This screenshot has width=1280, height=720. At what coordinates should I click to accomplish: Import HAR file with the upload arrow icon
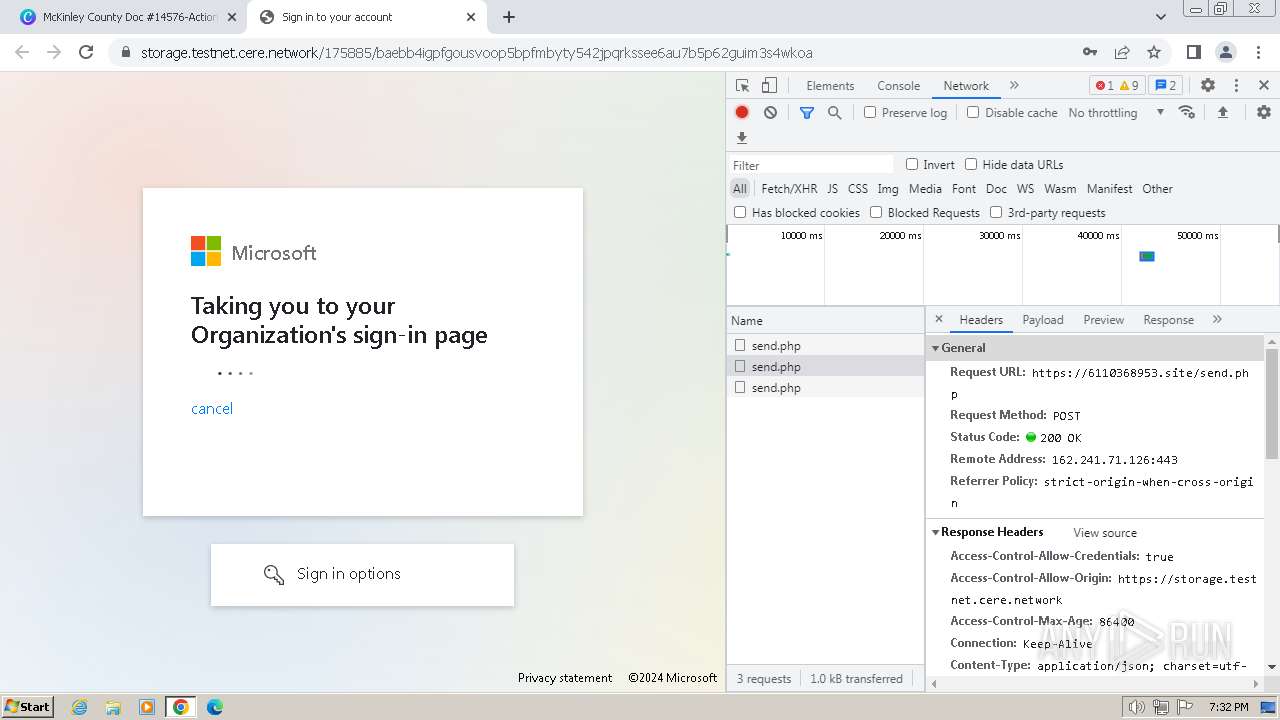1222,113
